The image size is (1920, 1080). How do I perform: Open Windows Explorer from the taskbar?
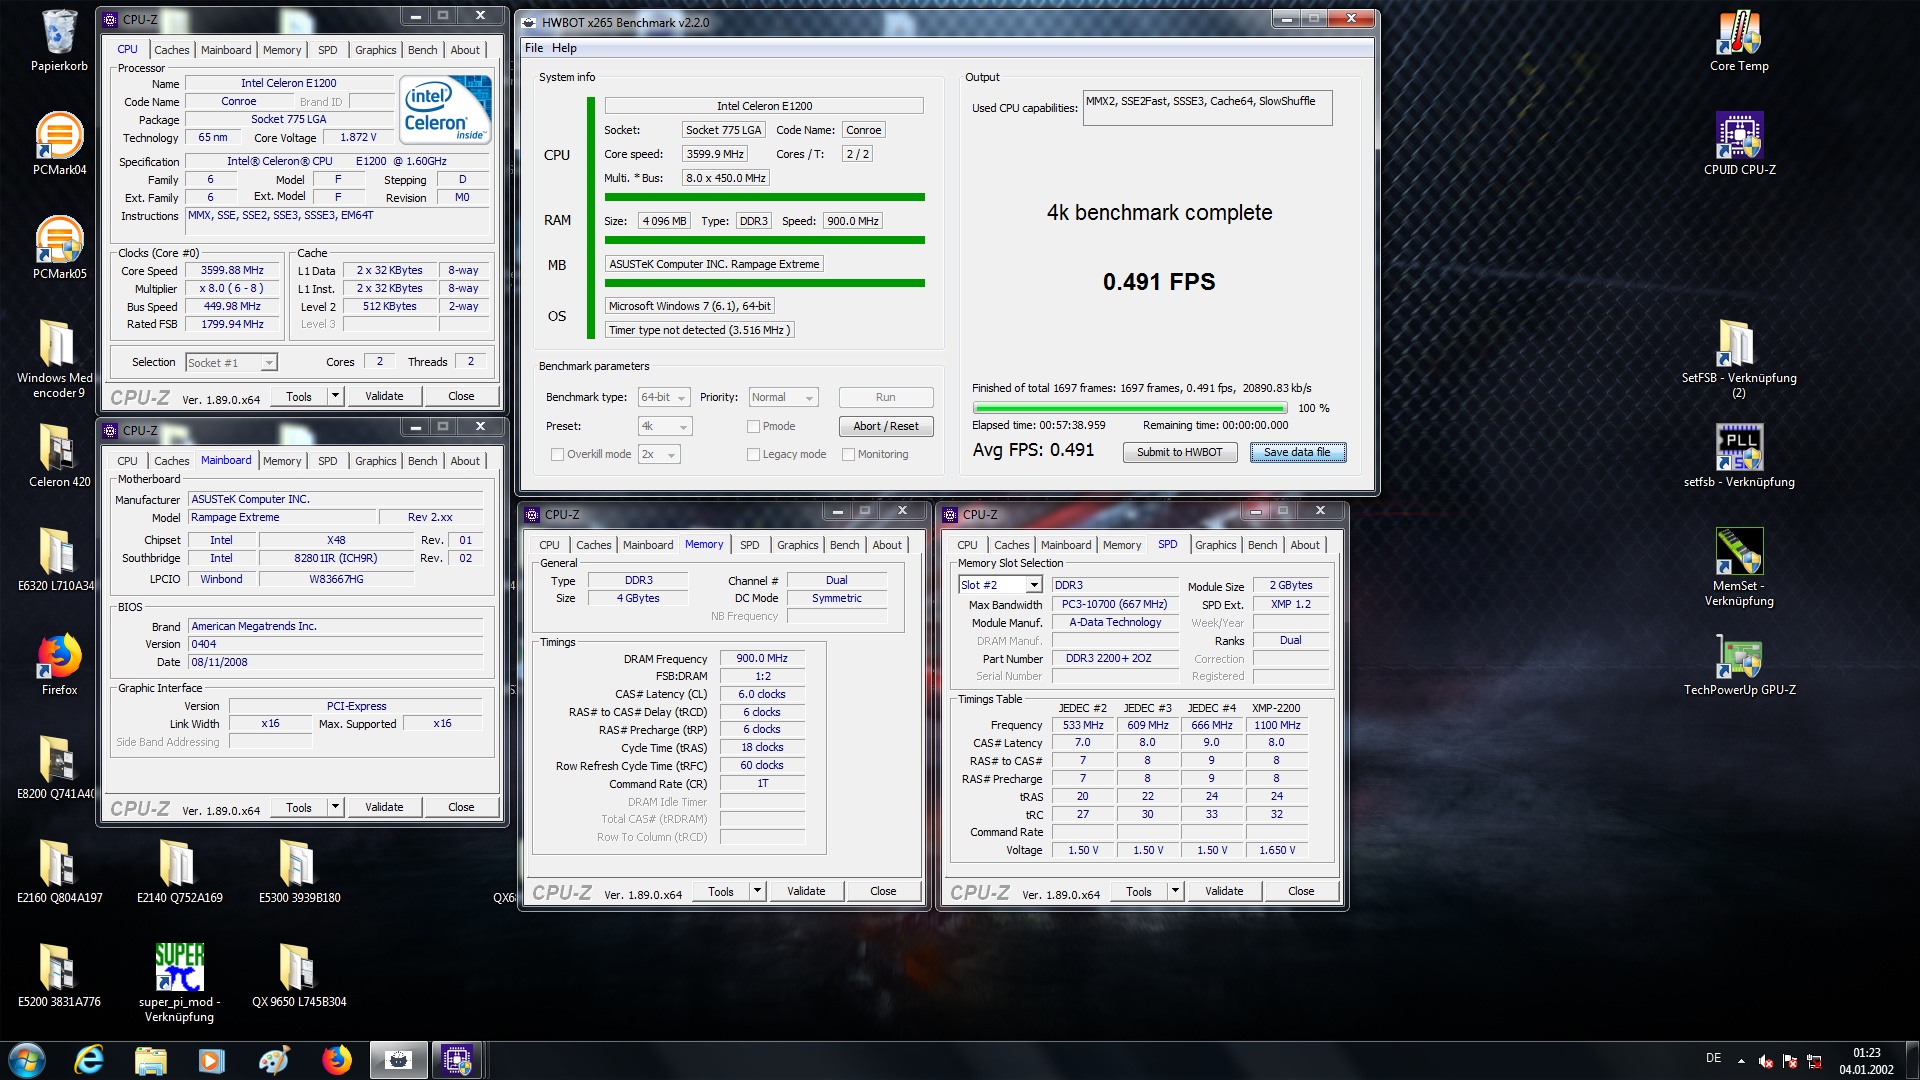151,1060
